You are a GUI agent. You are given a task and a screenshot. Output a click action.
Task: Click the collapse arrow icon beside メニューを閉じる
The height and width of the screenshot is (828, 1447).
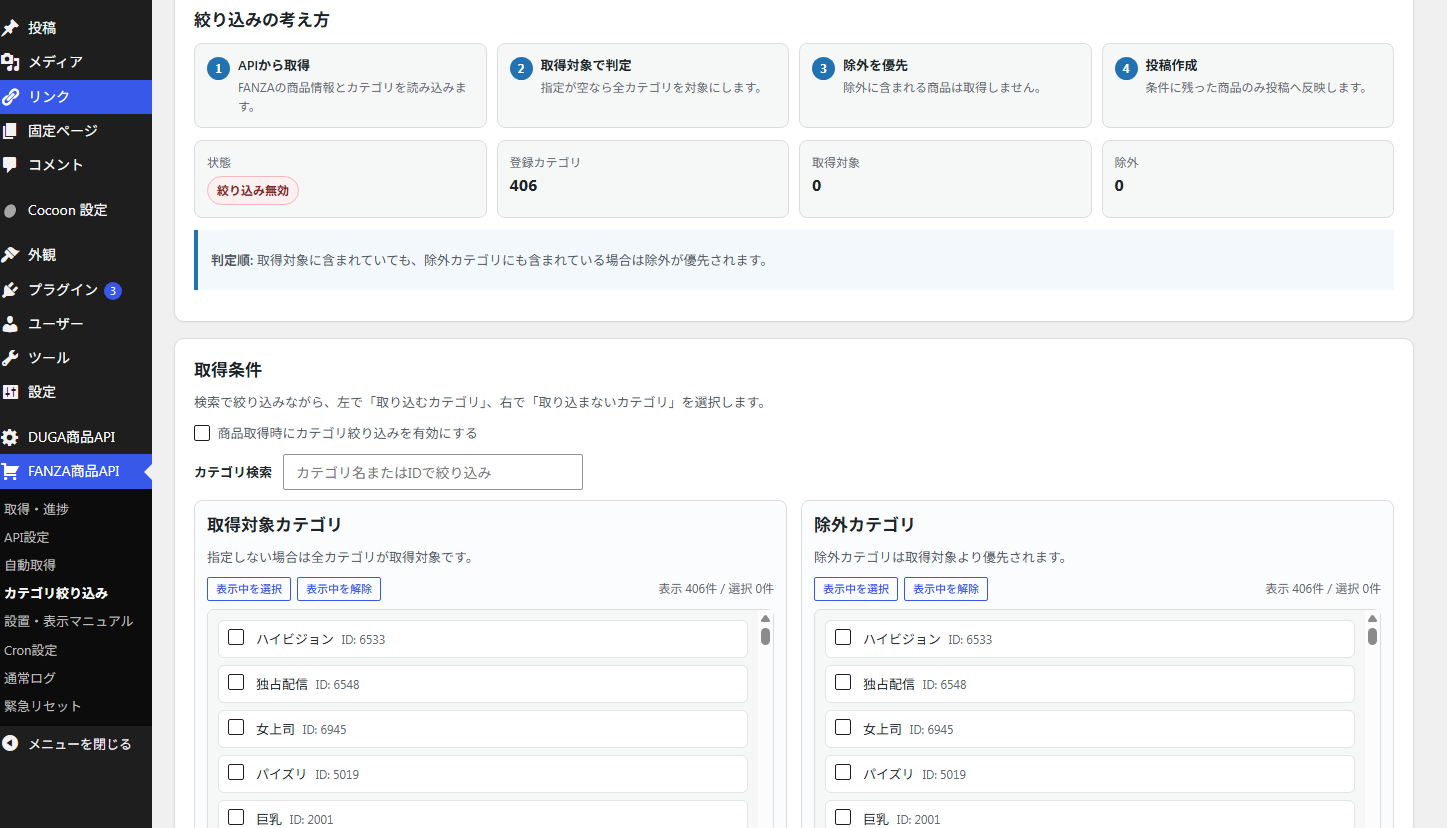(10, 744)
